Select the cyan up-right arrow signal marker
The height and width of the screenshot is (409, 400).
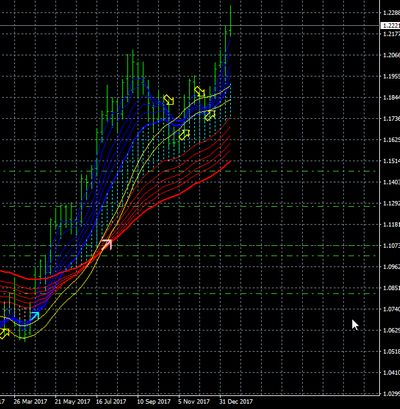(35, 315)
